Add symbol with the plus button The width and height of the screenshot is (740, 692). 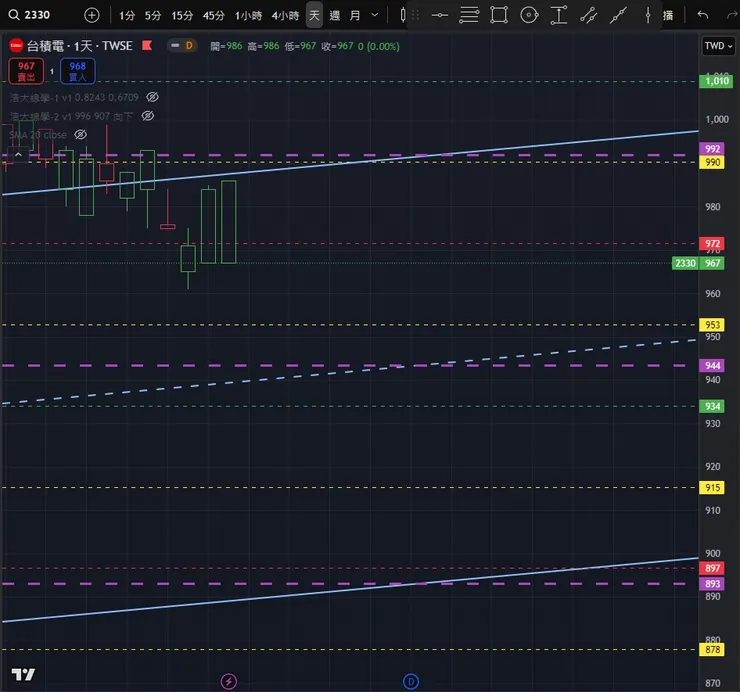point(92,15)
